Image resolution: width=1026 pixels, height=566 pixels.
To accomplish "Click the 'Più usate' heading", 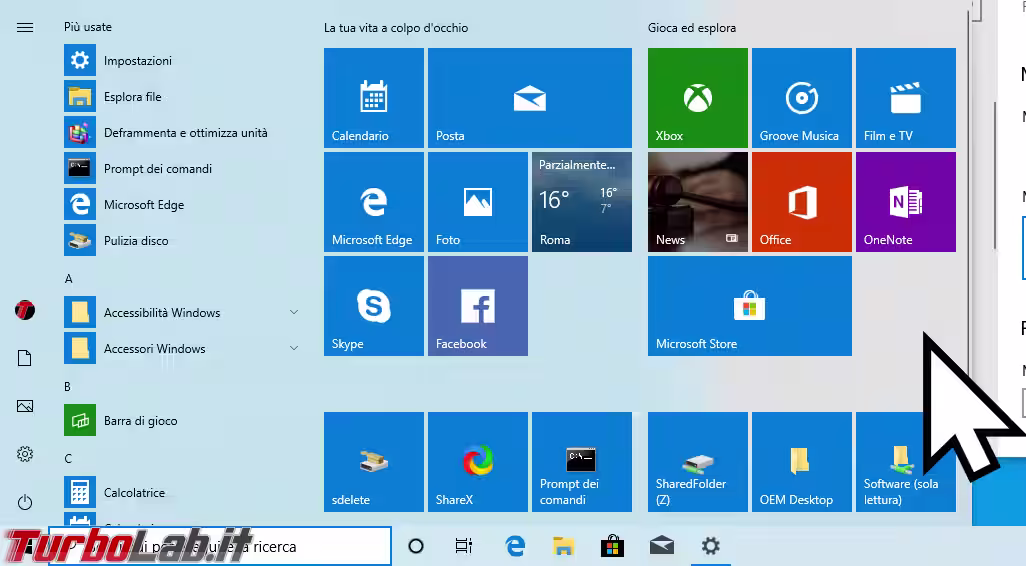I will (88, 27).
